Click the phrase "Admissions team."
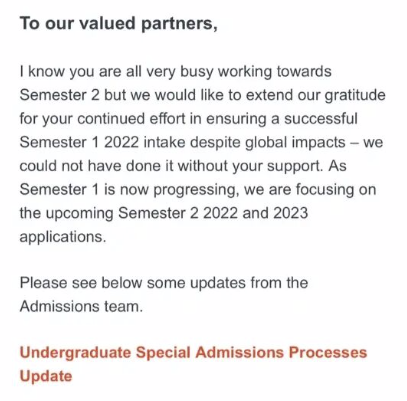 [x=81, y=306]
